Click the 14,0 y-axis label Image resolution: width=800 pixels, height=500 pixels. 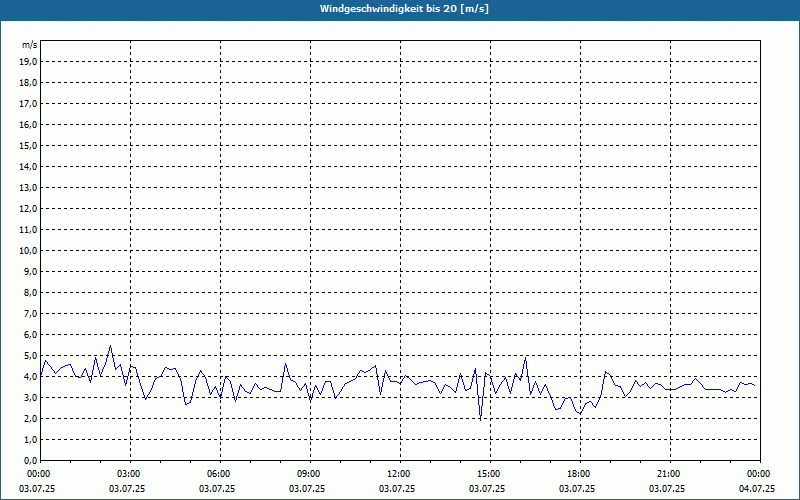[28, 166]
